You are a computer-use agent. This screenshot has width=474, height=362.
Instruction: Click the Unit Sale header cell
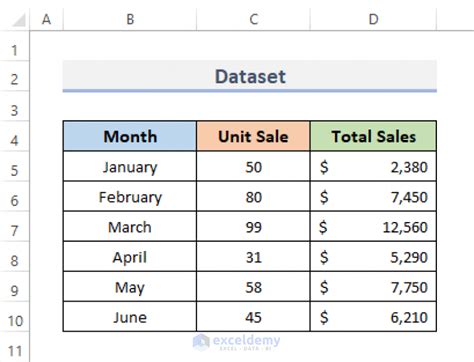(253, 136)
